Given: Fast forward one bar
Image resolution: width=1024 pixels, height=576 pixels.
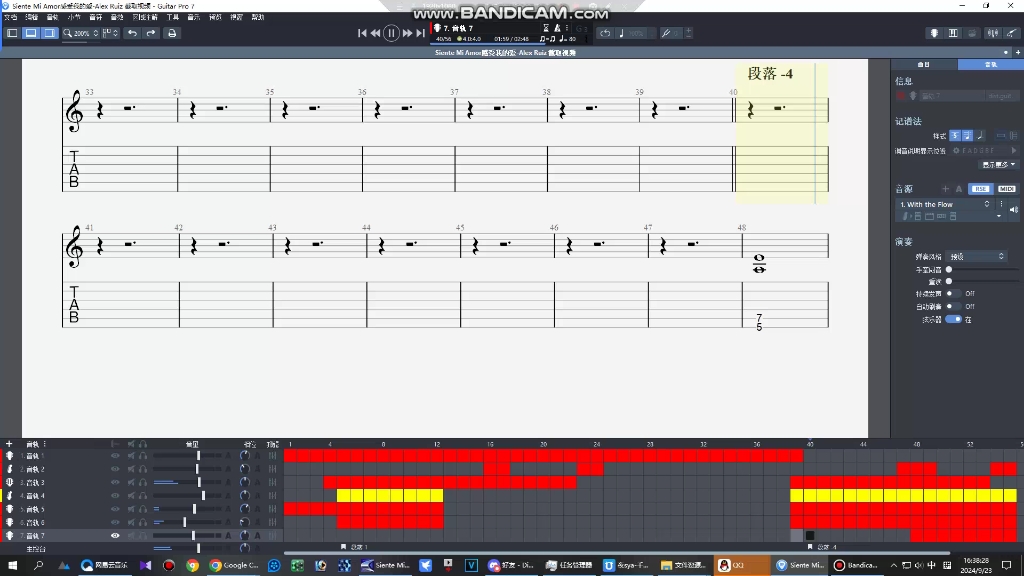Looking at the screenshot, I should click(x=408, y=33).
